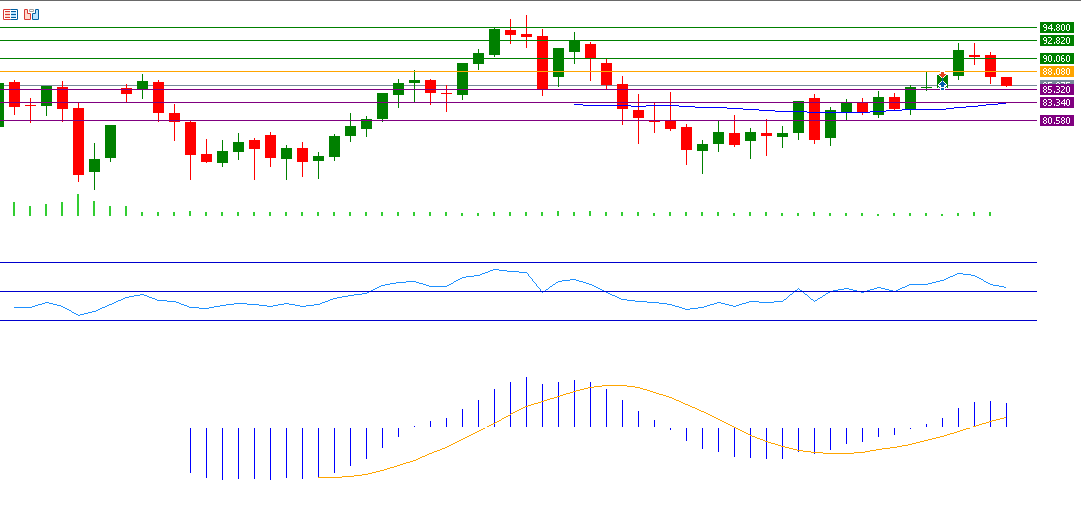Select the tallest green volume bar

coord(77,205)
